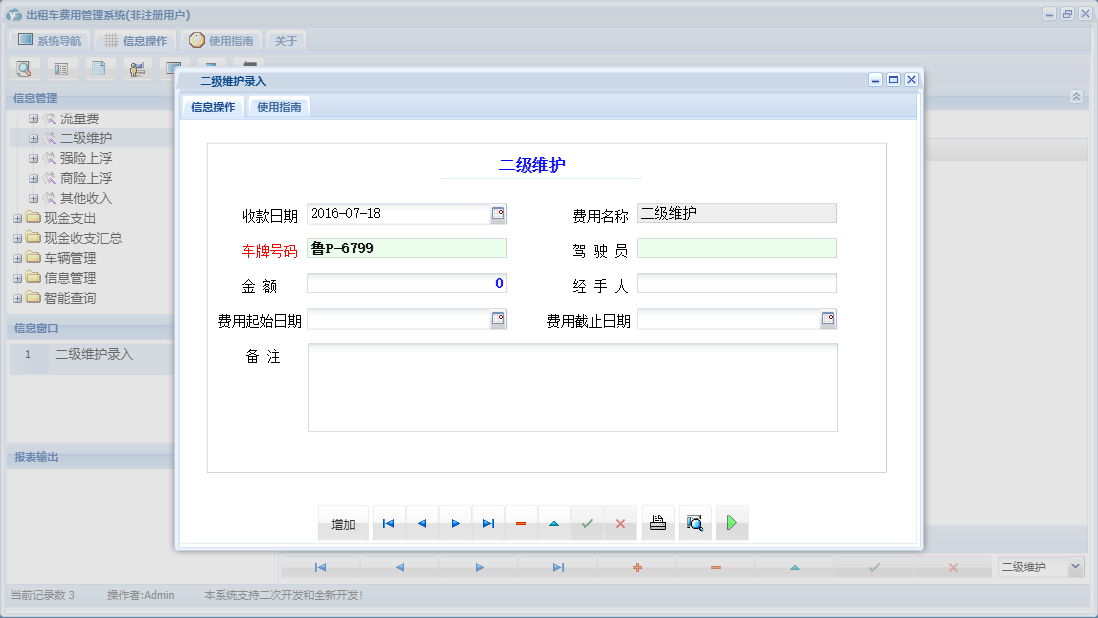Delete current record with the red minus icon
Screen dimensions: 1098x618
[521, 522]
